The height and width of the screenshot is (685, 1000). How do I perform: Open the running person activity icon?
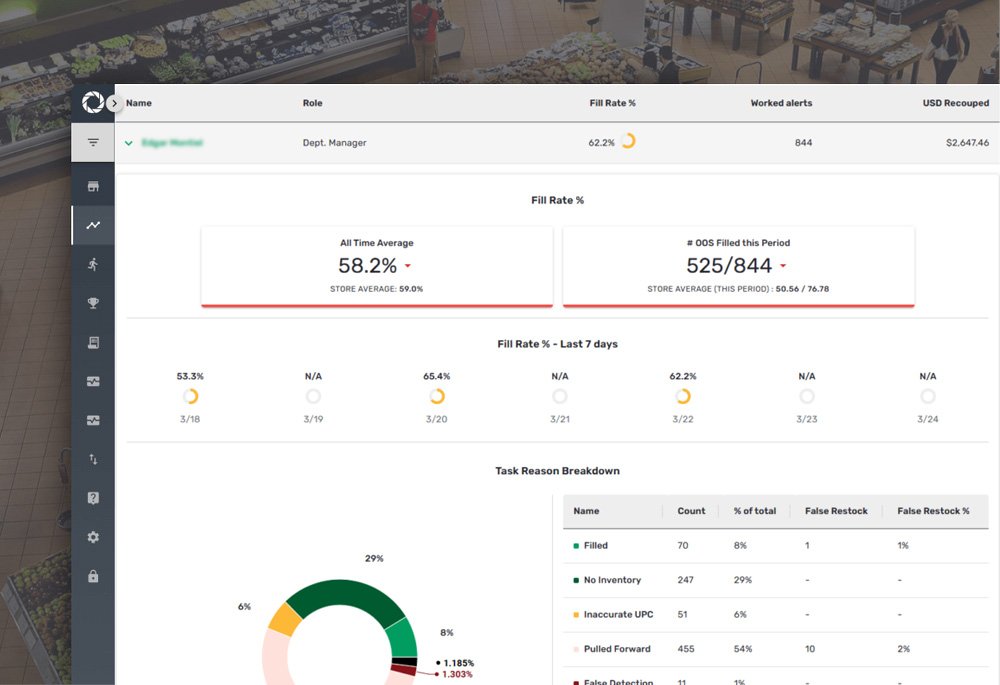click(x=93, y=264)
